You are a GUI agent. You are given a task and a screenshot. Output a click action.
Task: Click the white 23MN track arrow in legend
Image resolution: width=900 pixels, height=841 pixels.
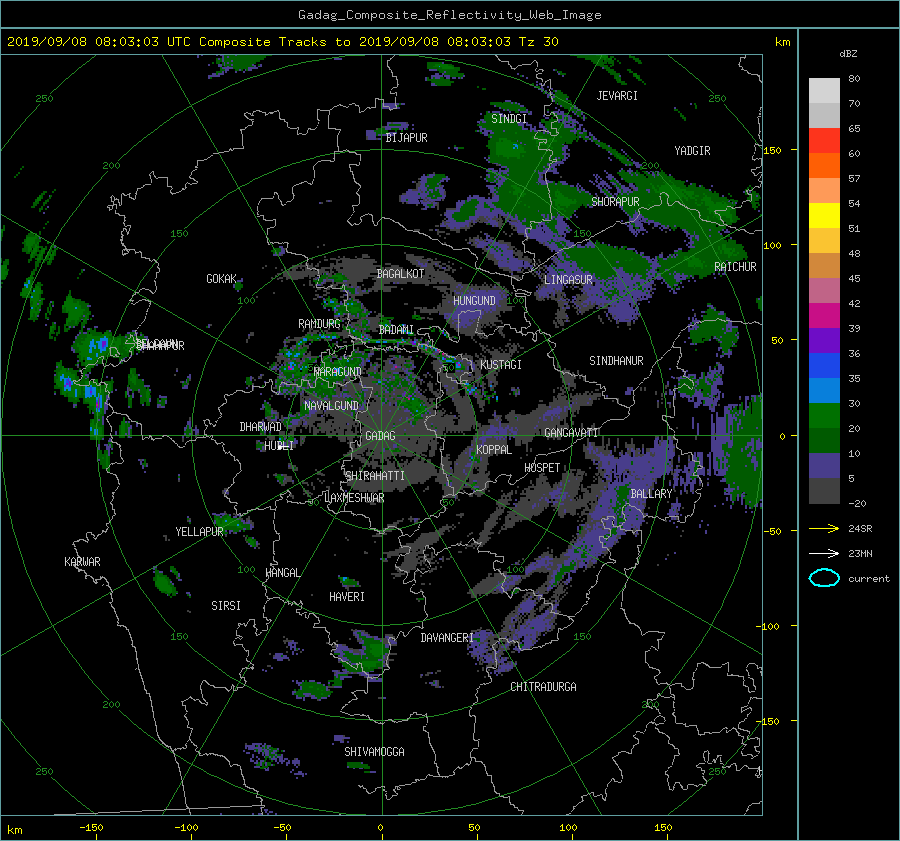(824, 553)
